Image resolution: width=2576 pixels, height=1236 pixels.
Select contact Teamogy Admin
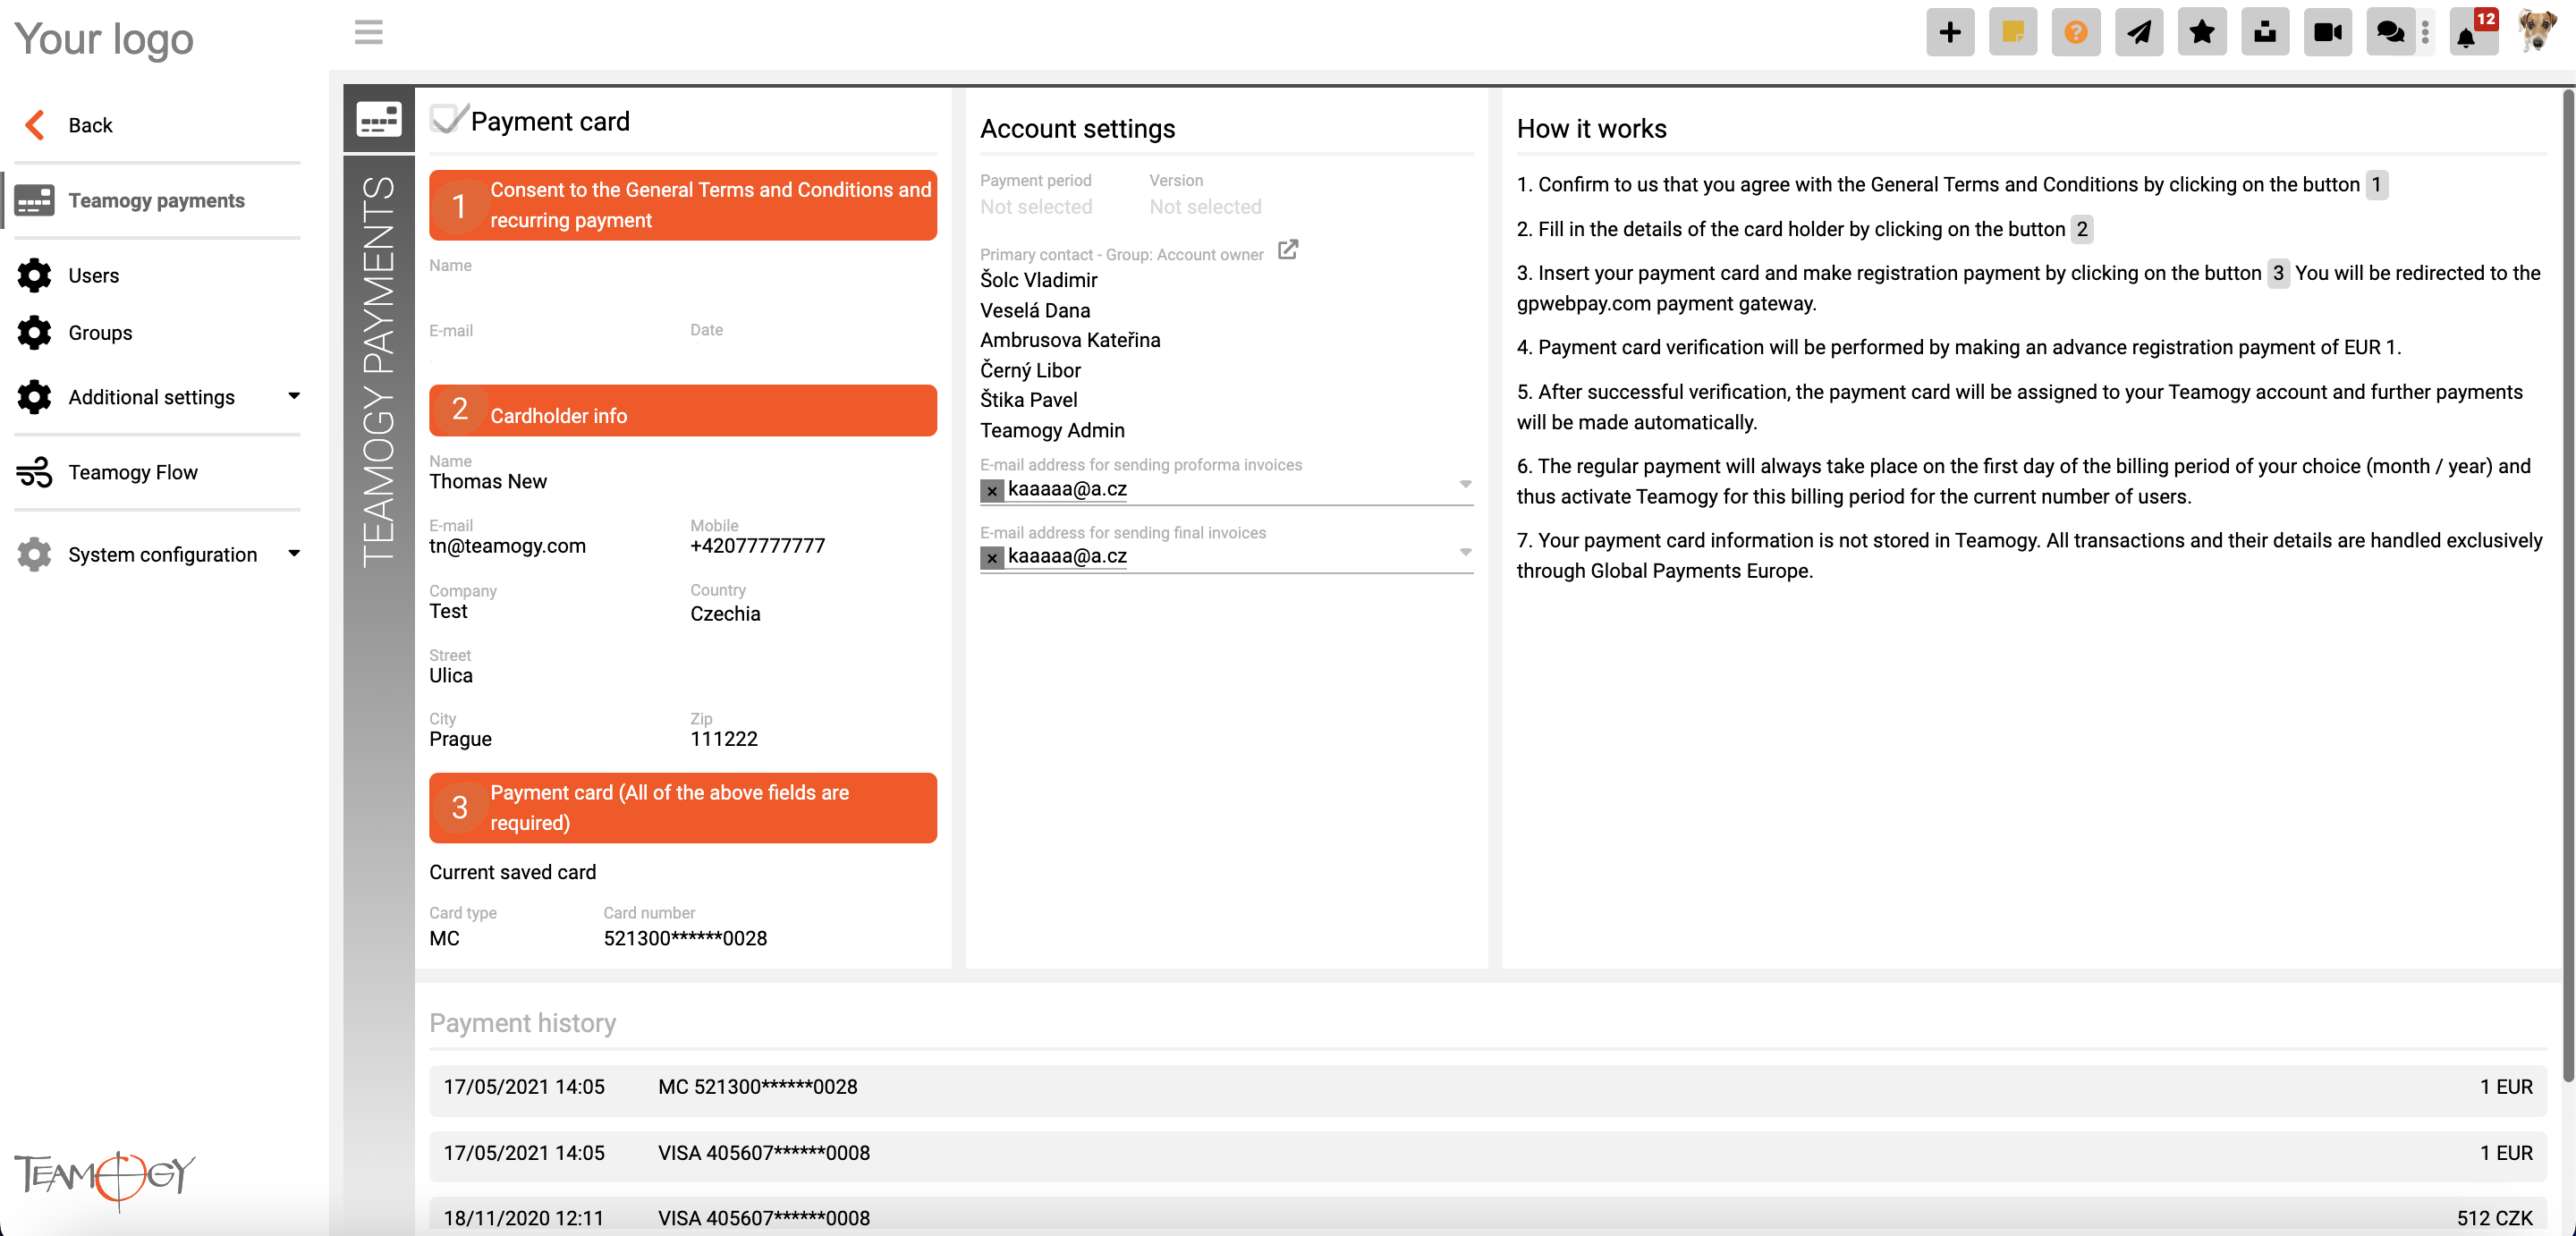pyautogui.click(x=1052, y=430)
